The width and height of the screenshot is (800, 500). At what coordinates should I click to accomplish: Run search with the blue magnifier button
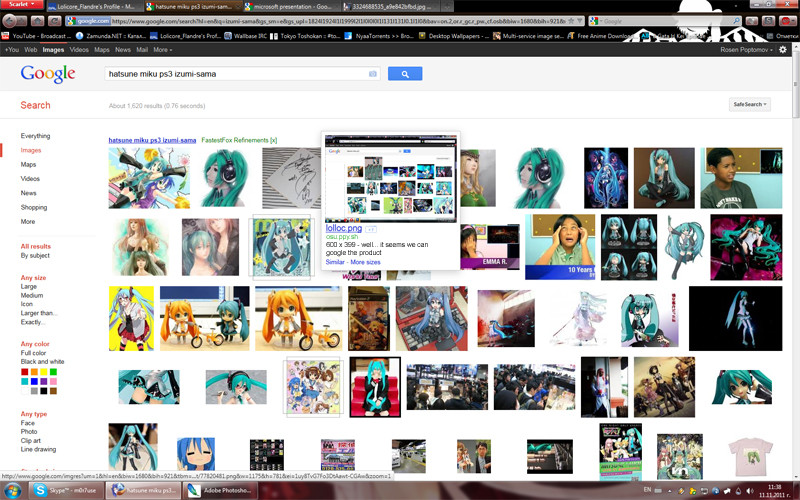(x=405, y=74)
